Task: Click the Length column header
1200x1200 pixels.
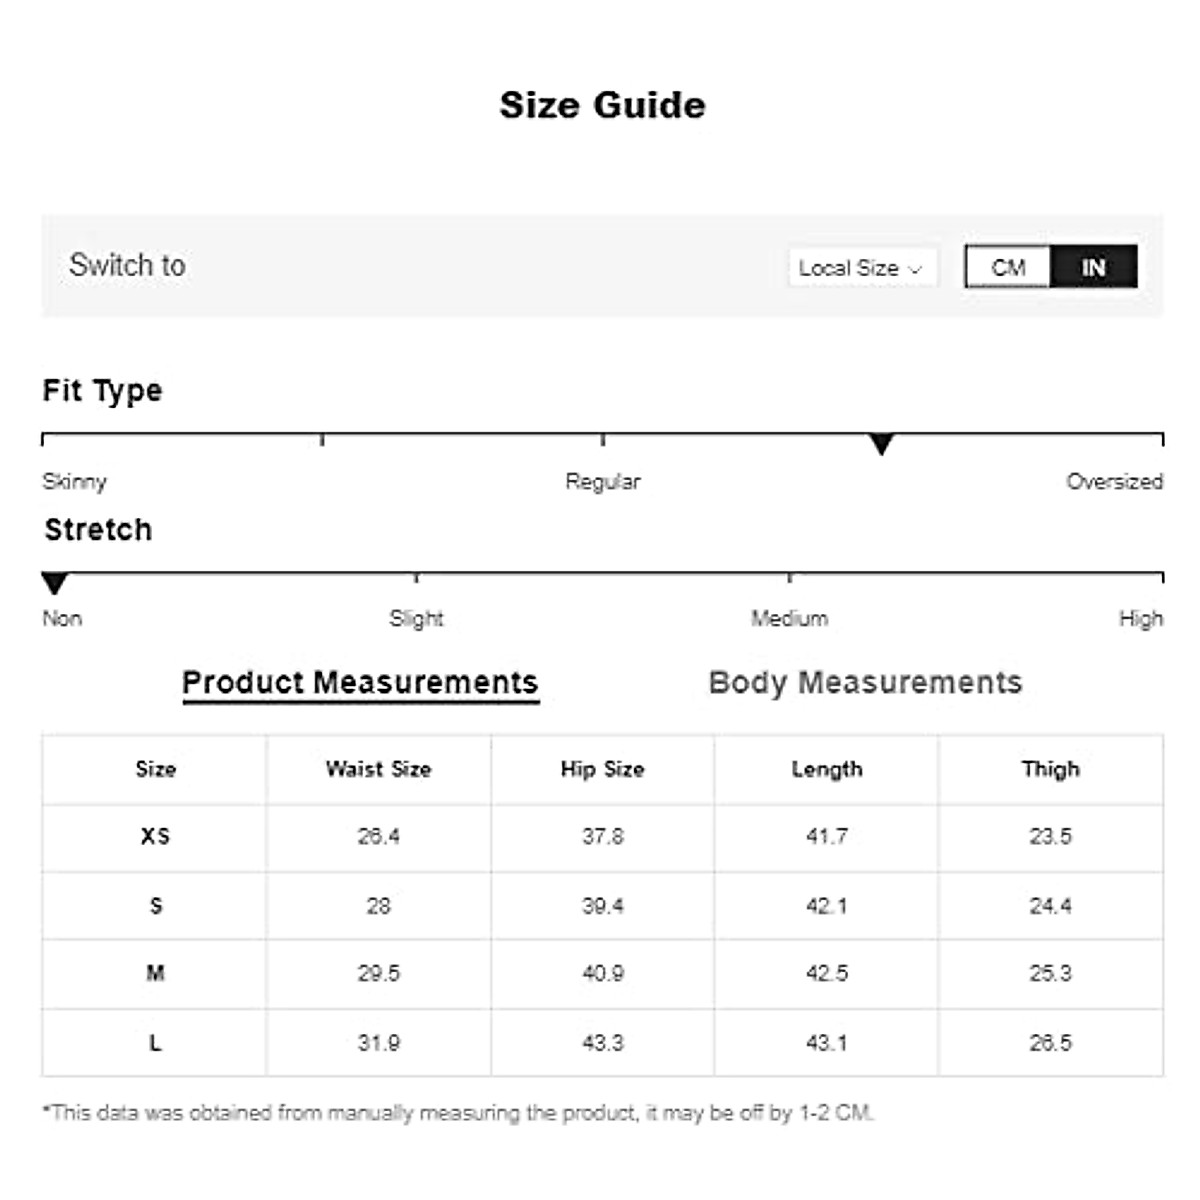Action: 826,769
